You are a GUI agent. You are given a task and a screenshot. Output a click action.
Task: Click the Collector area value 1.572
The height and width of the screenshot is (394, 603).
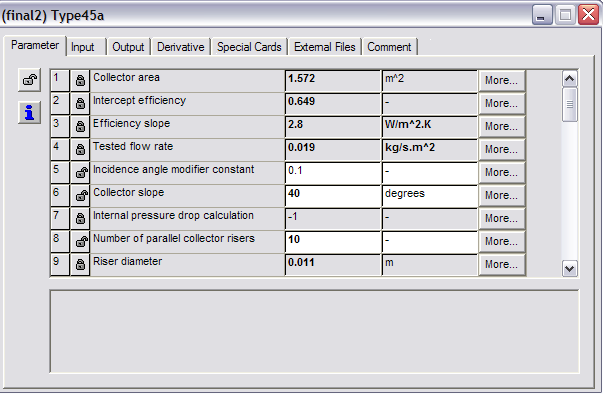[333, 81]
